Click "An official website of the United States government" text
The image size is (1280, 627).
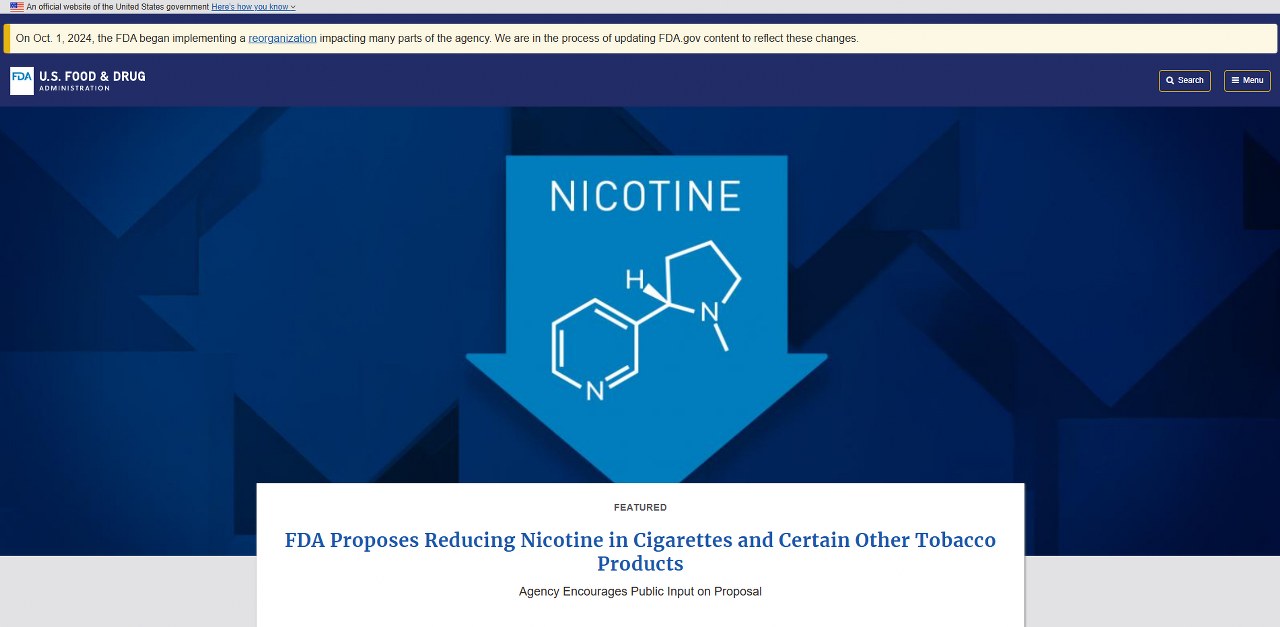[x=118, y=7]
